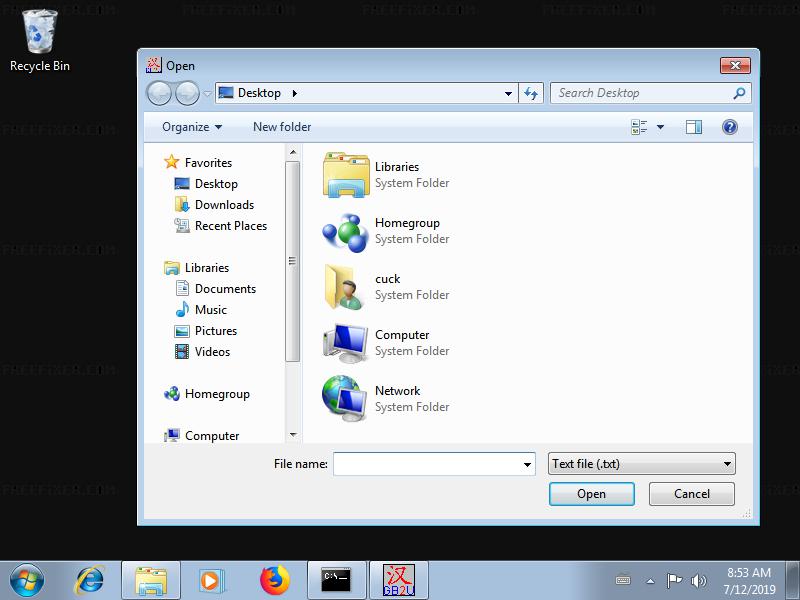This screenshot has height=600, width=800.
Task: Click the File name input box
Action: click(x=427, y=464)
